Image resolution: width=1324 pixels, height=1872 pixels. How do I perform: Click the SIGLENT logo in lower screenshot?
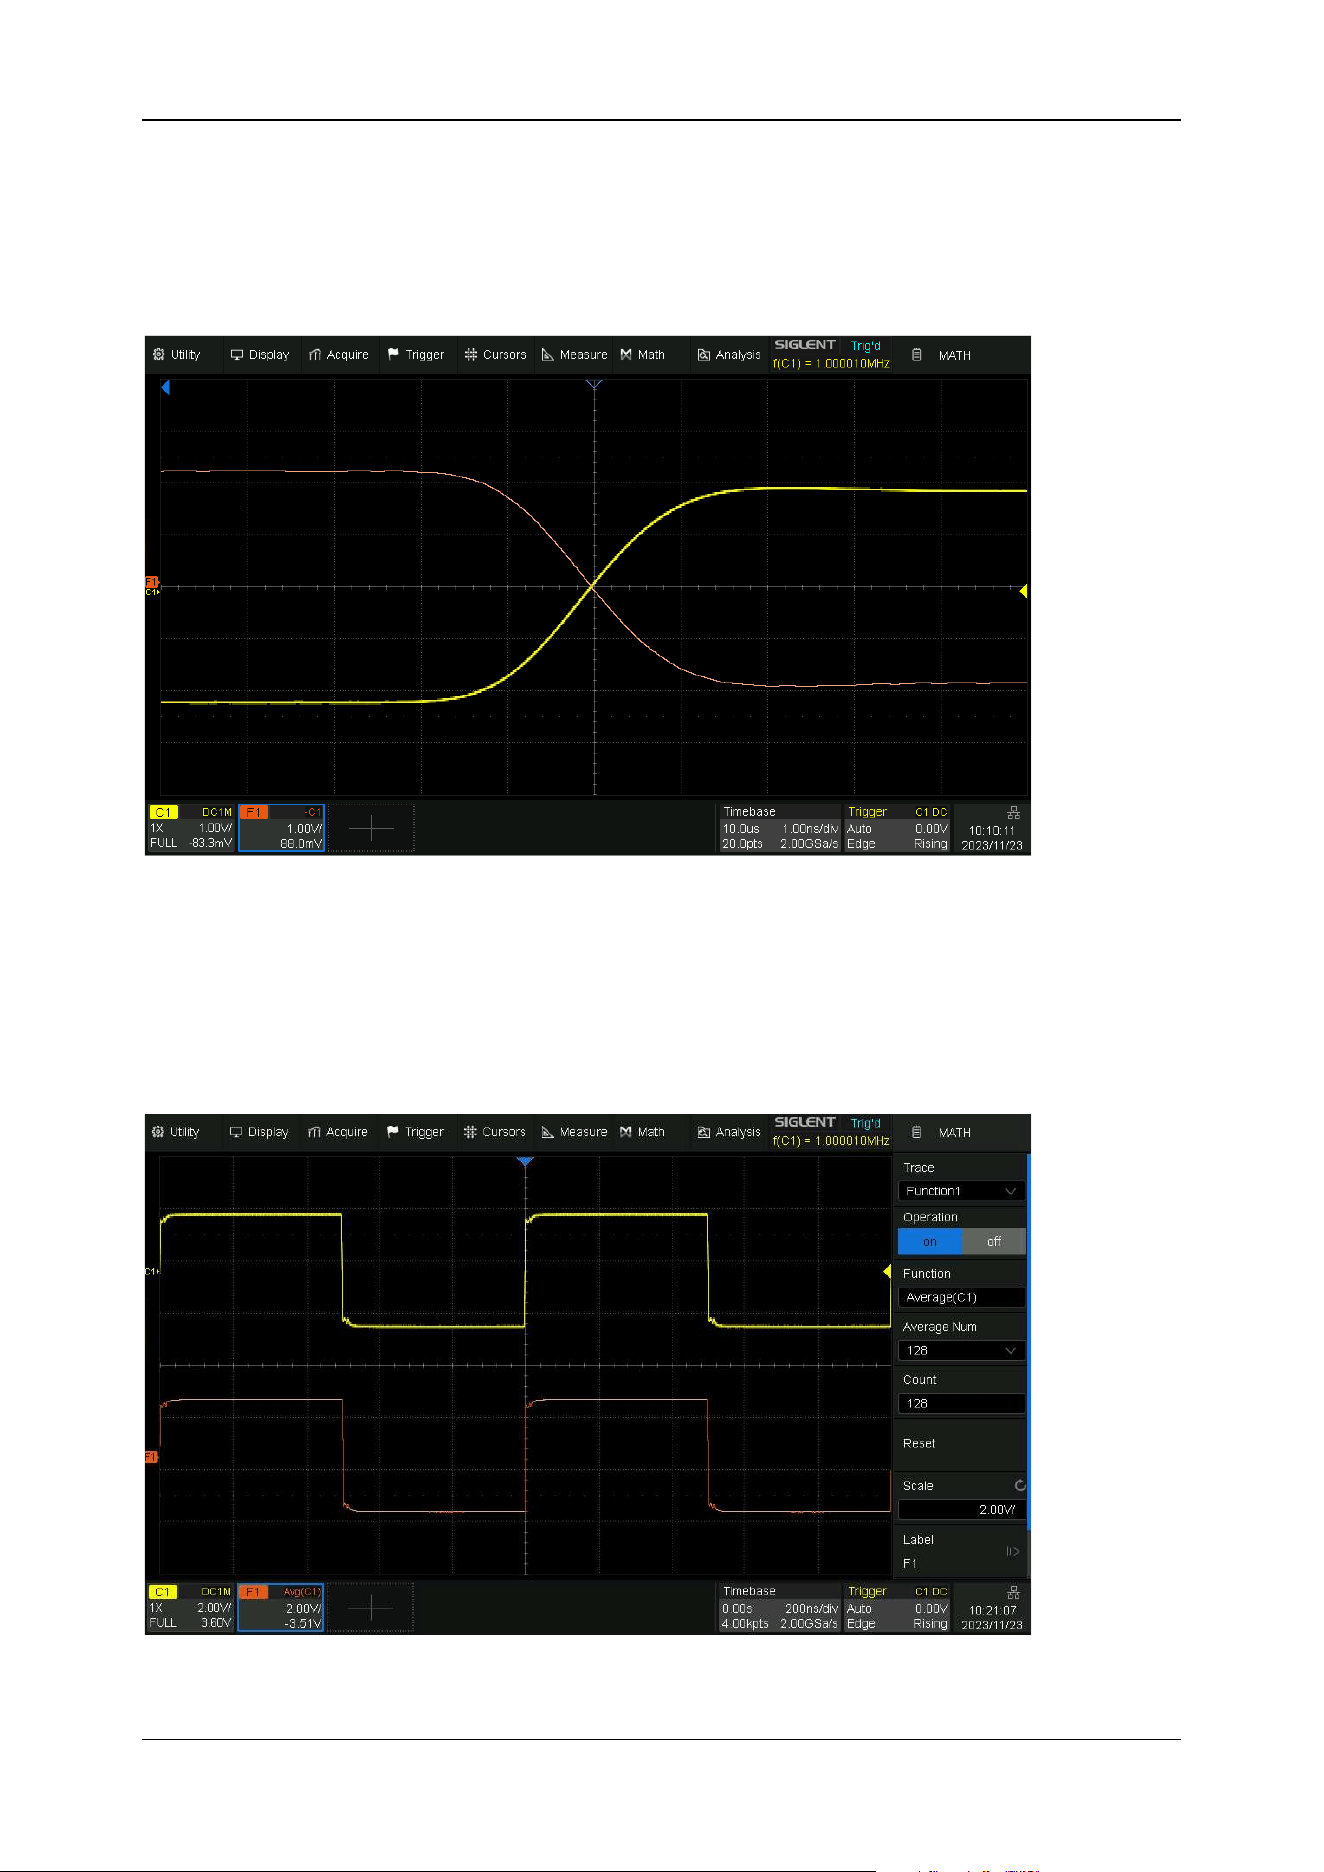[805, 1122]
